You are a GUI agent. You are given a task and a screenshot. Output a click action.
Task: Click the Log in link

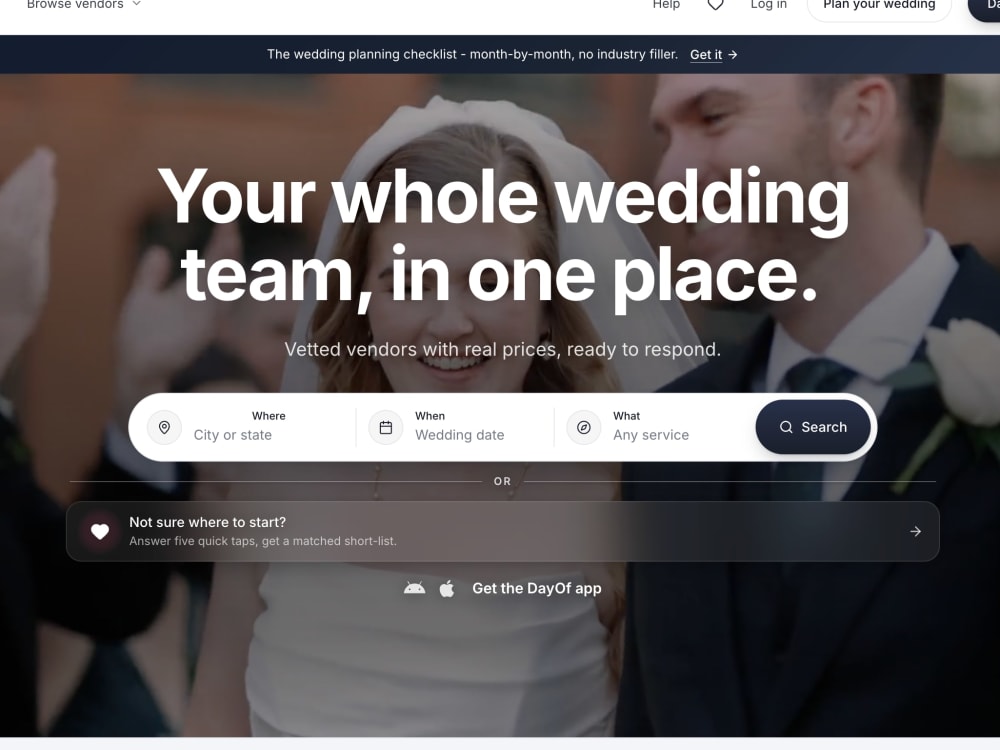768,4
